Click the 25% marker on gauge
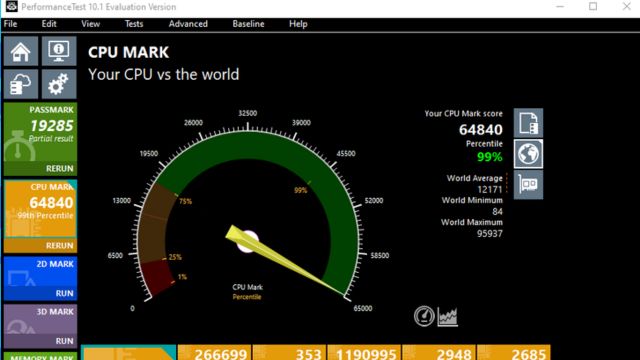 click(x=175, y=257)
